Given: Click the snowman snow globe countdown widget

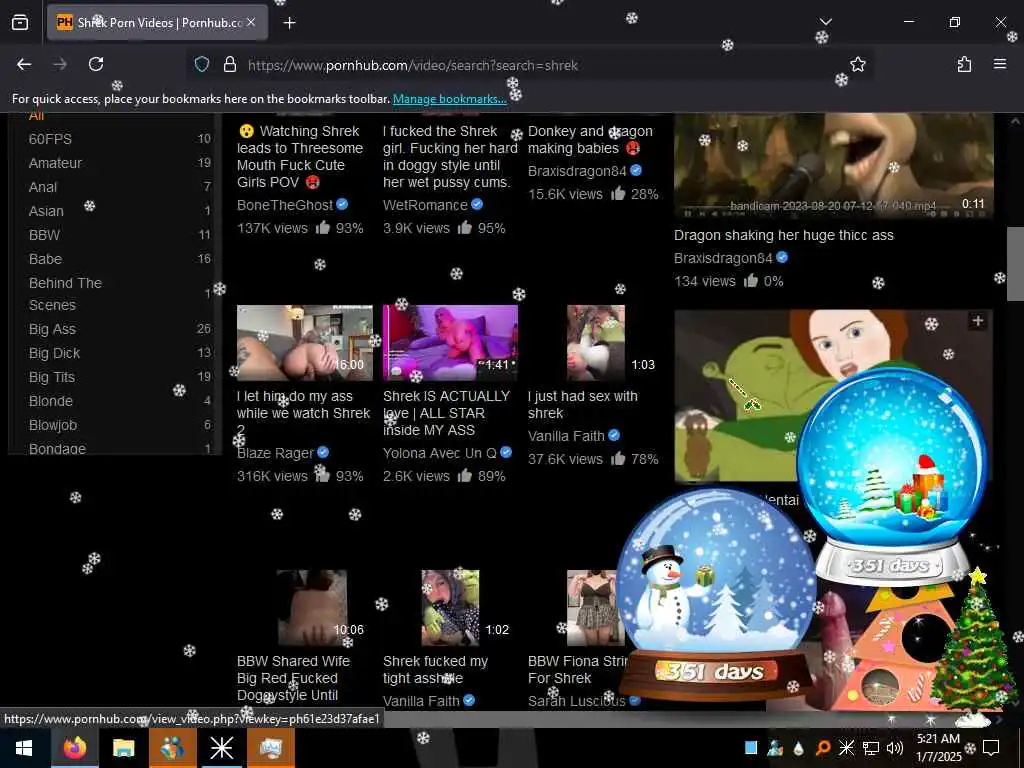Looking at the screenshot, I should 716,594.
